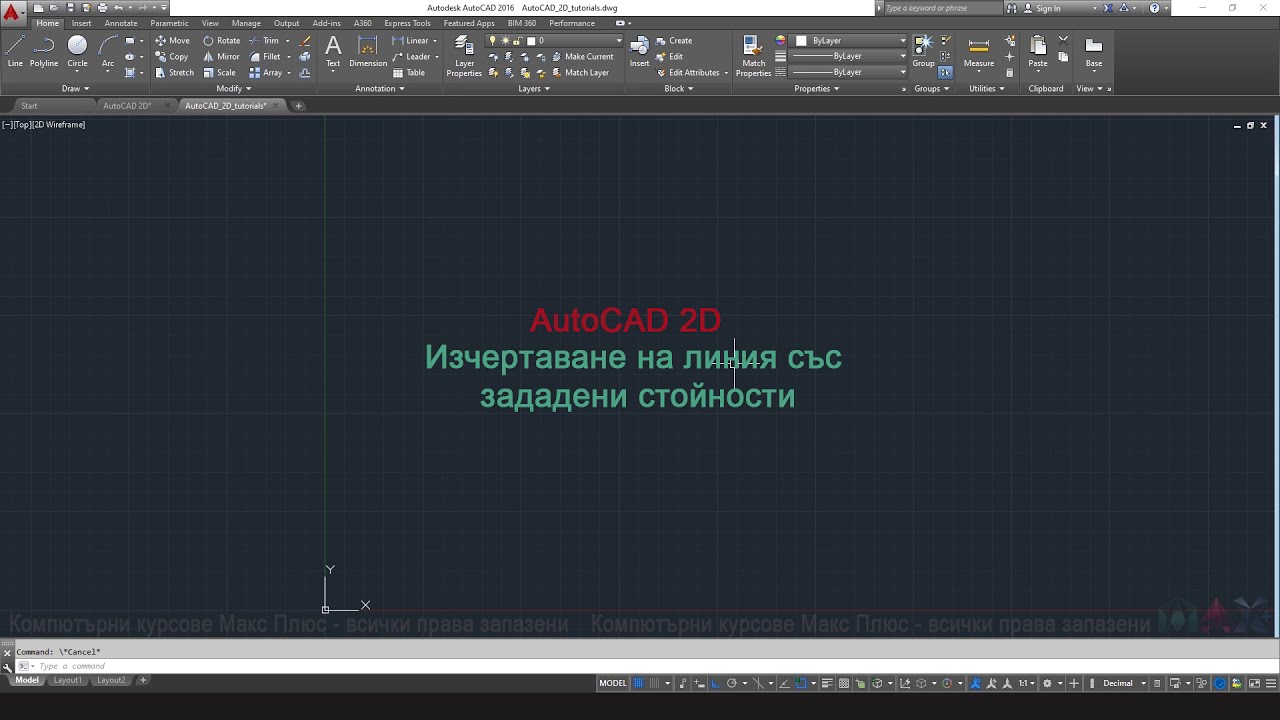Expand the Draw panel
Screen dimensions: 1280x720
pyautogui.click(x=75, y=88)
